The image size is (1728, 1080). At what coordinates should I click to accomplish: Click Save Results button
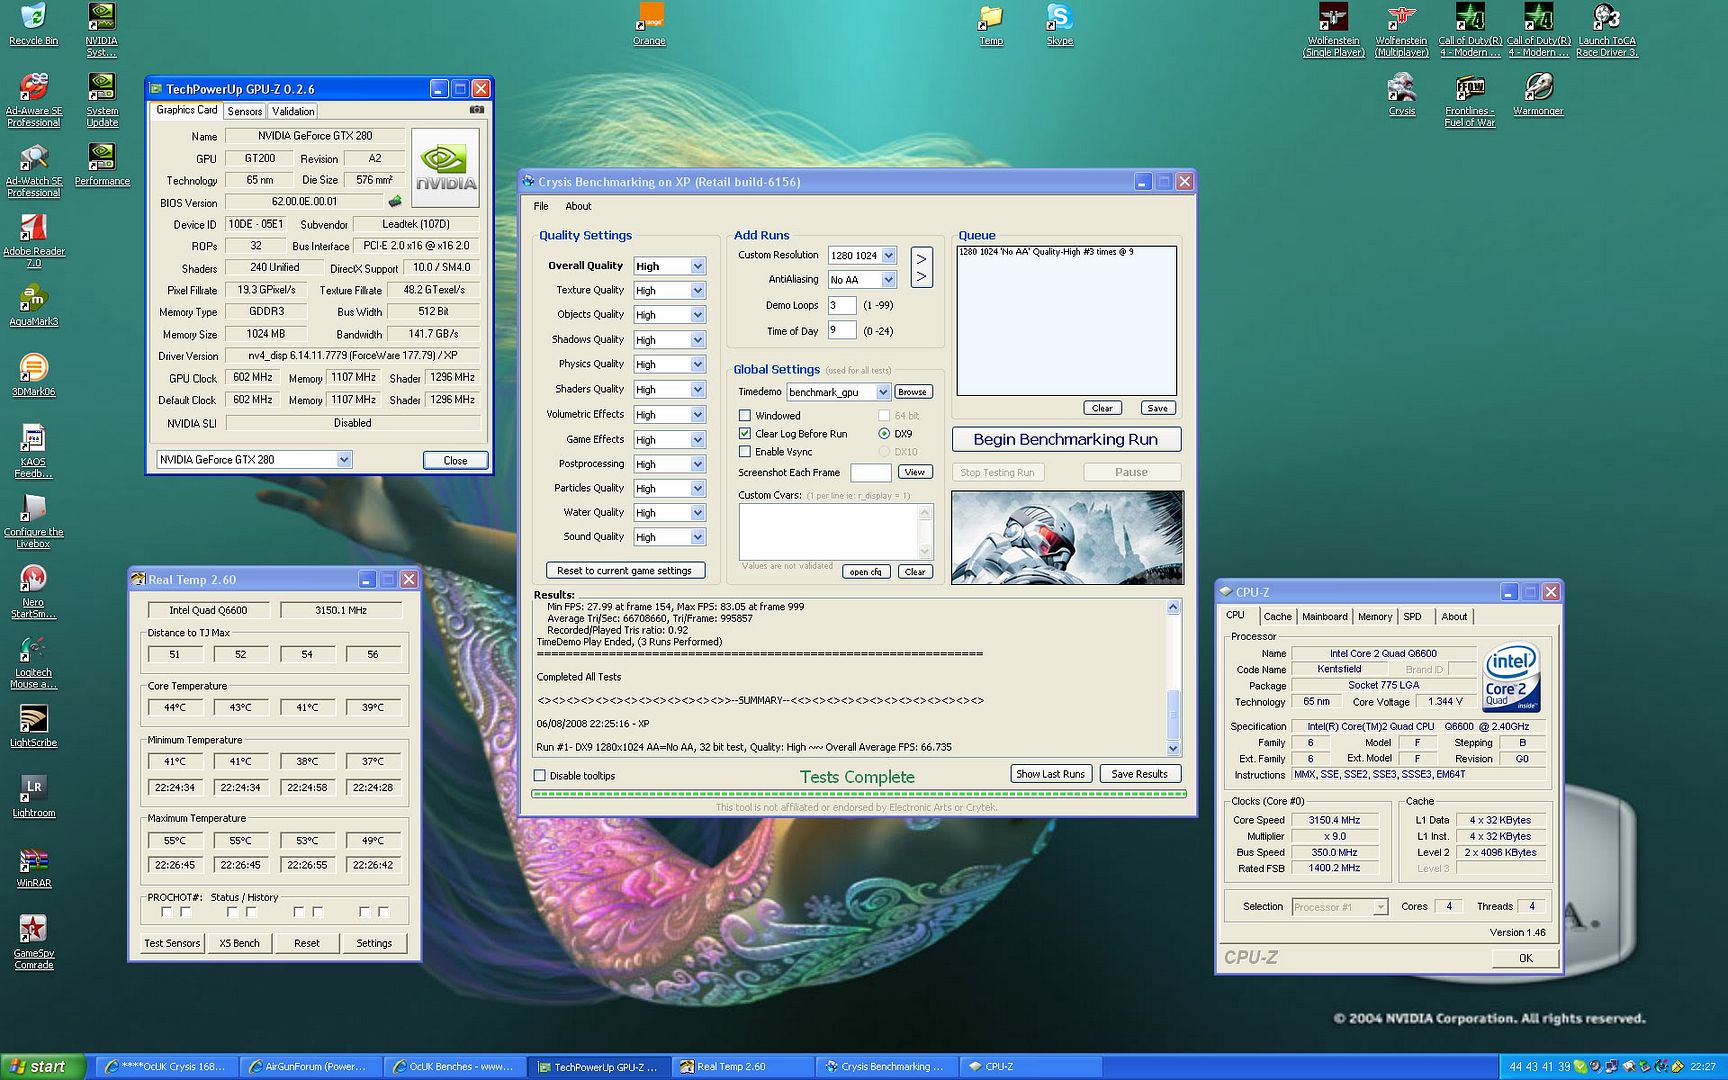[x=1140, y=773]
